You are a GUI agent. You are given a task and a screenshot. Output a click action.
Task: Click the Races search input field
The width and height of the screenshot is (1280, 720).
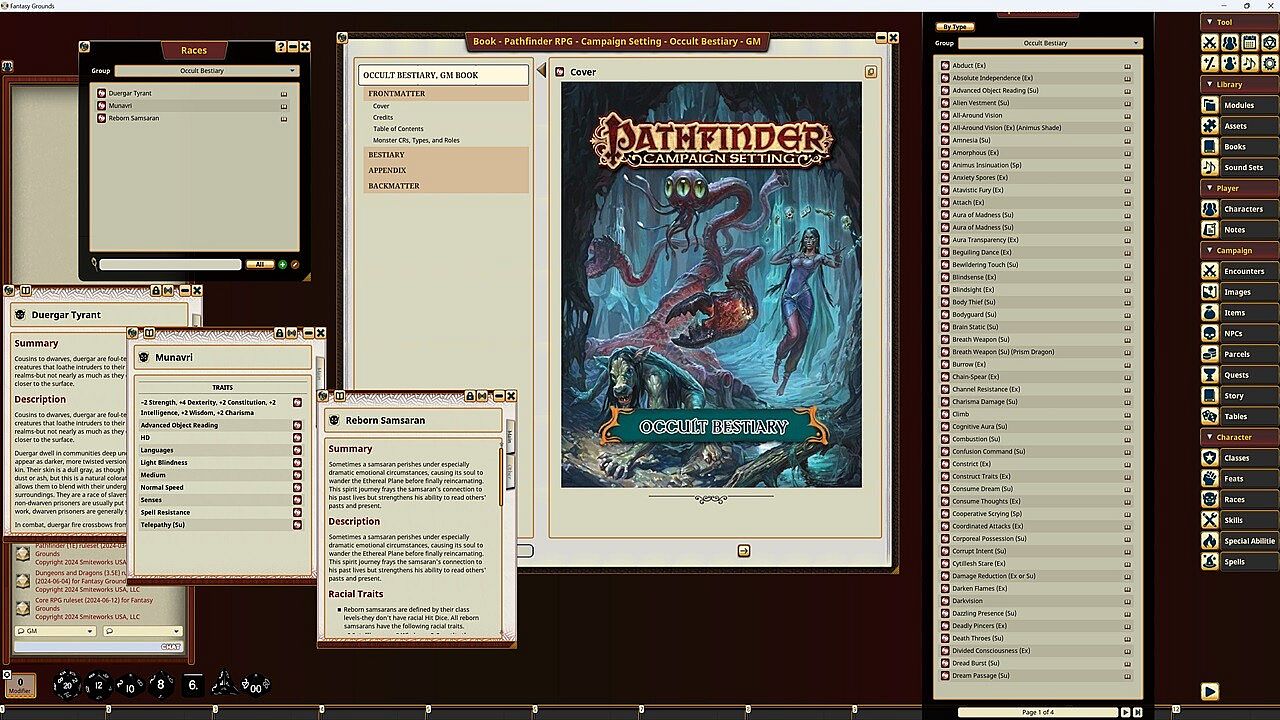point(170,265)
